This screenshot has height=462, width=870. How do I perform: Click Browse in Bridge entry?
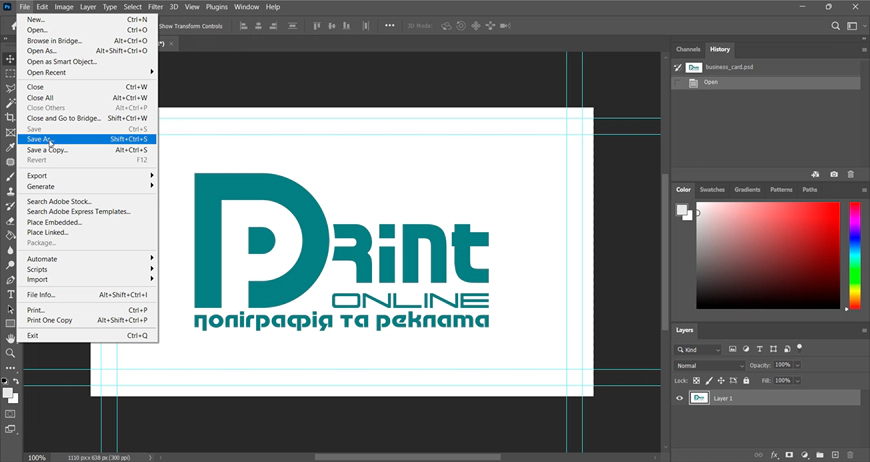[x=87, y=40]
